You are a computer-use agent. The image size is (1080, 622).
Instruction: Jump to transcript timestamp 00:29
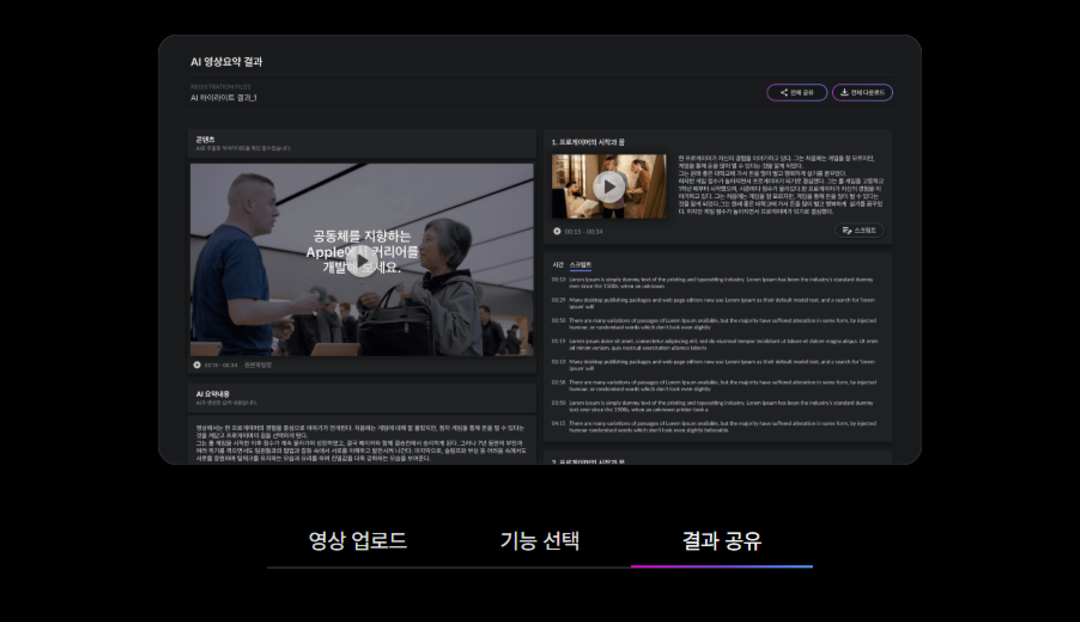point(559,300)
